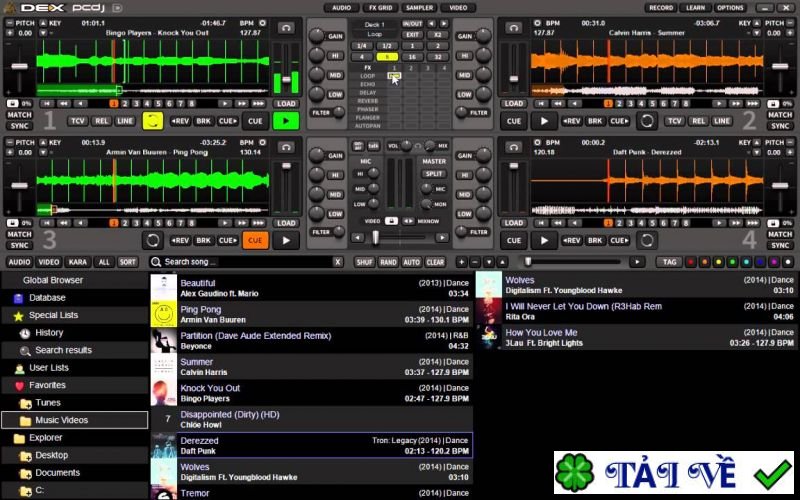Click browser toolbar down-arrow button

point(489,262)
